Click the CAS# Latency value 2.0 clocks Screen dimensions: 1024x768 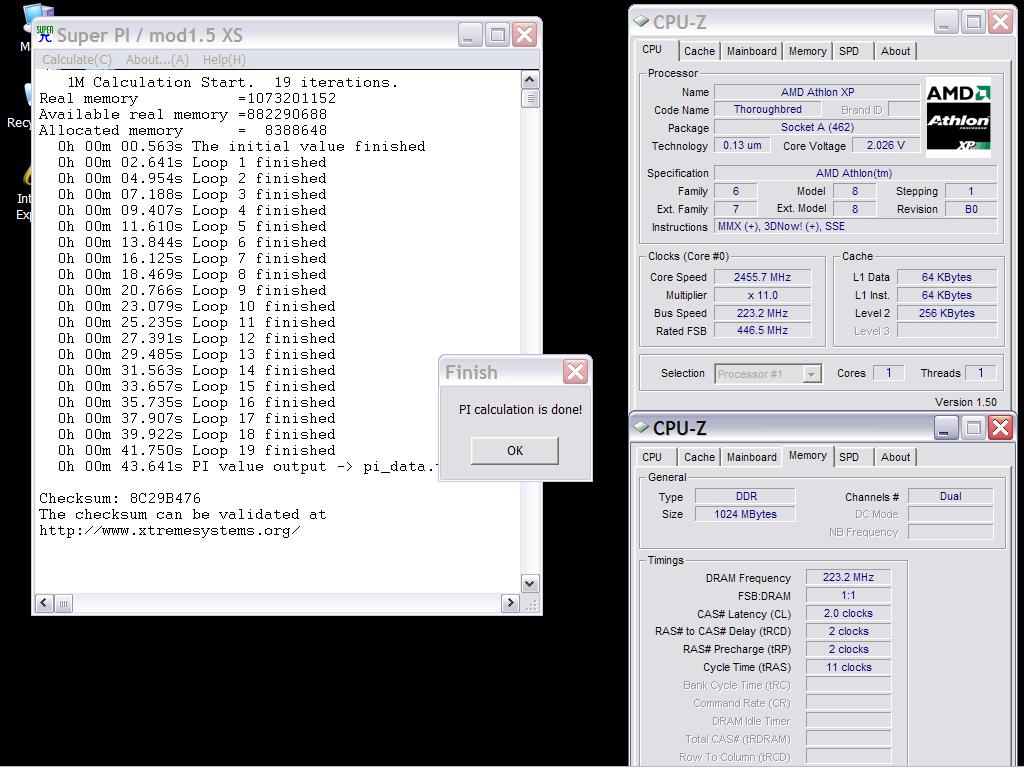coord(848,613)
